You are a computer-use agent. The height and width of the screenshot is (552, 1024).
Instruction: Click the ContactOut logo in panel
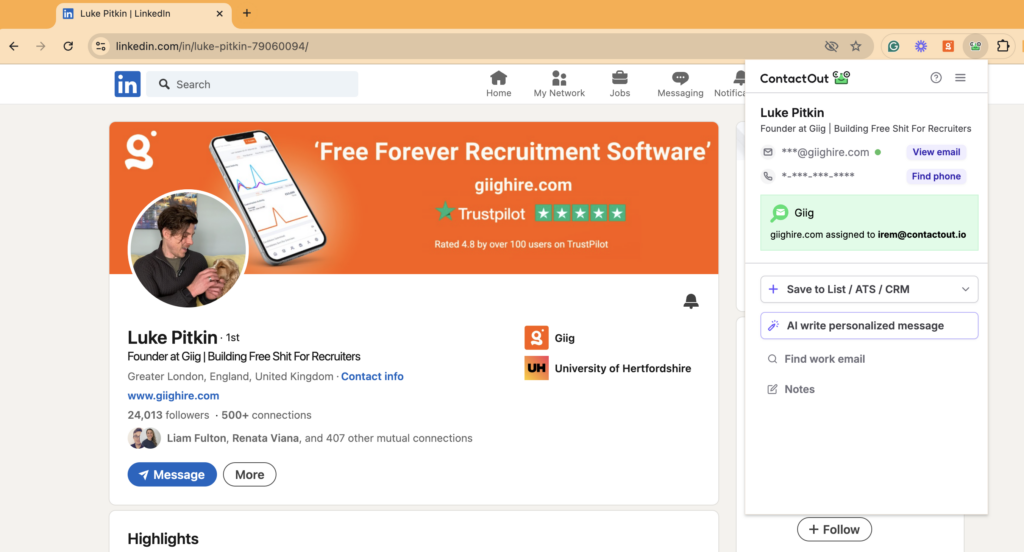tap(805, 78)
